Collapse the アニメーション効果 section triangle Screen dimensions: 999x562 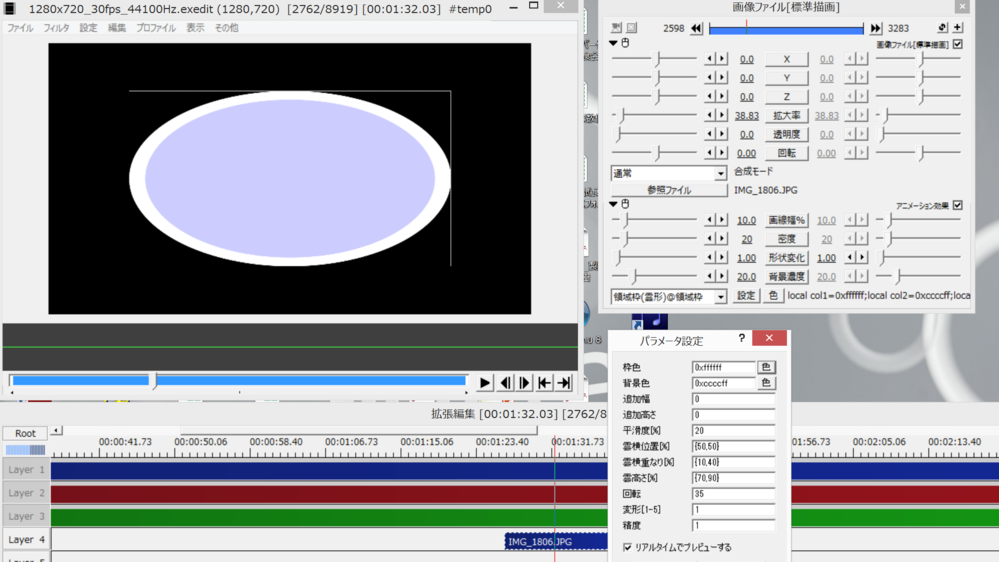614,205
